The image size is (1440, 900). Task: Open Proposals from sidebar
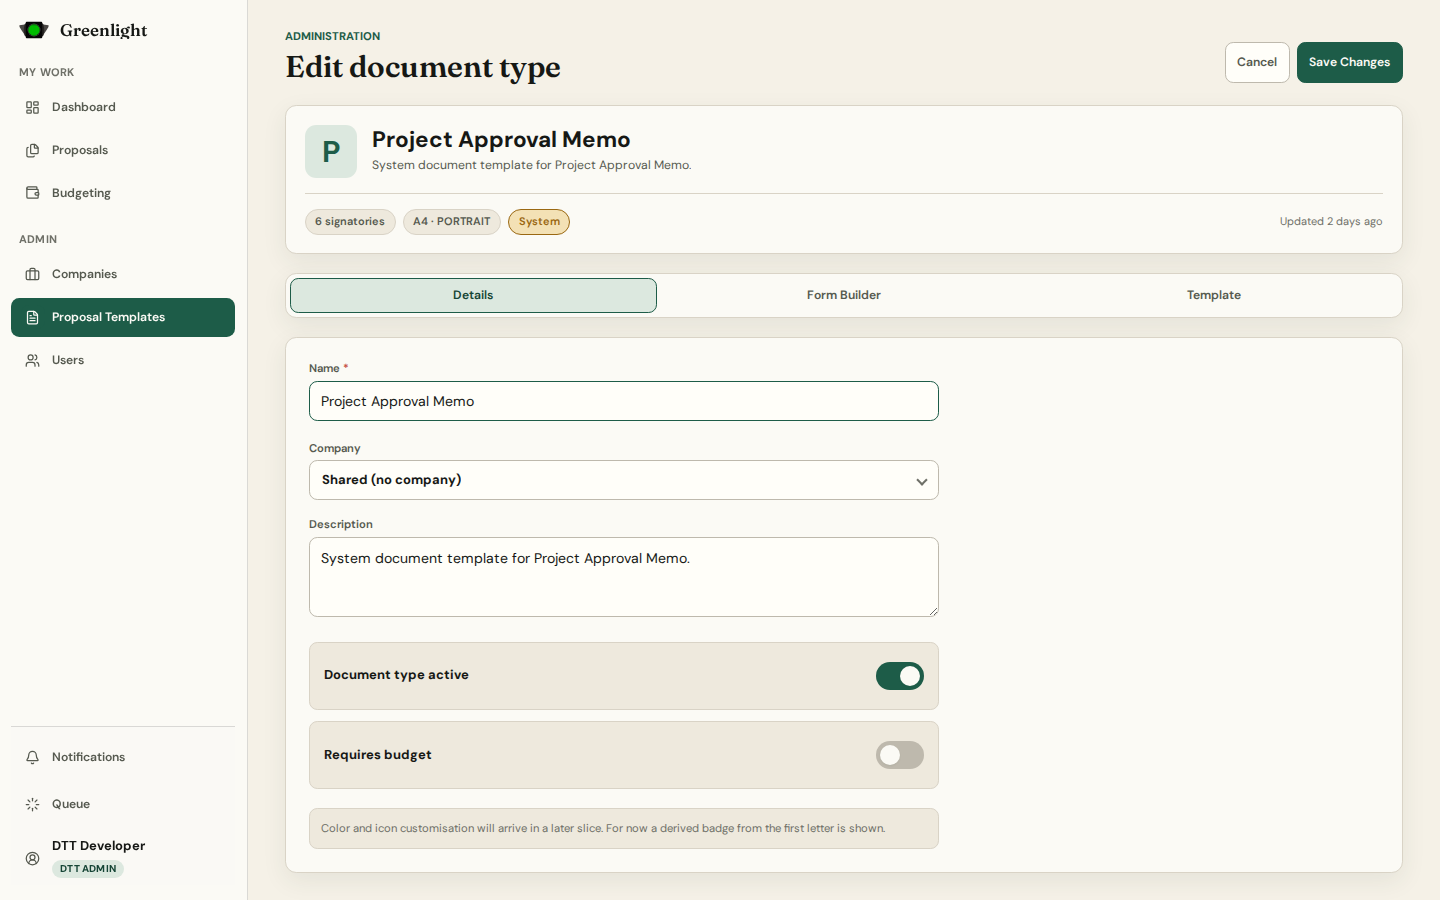[x=123, y=150]
